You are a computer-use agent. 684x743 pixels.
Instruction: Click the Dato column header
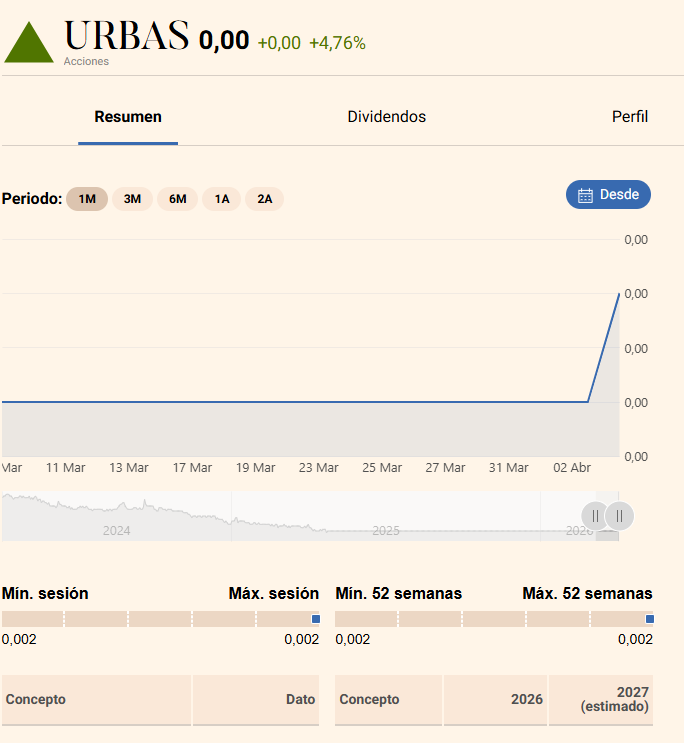tap(300, 700)
